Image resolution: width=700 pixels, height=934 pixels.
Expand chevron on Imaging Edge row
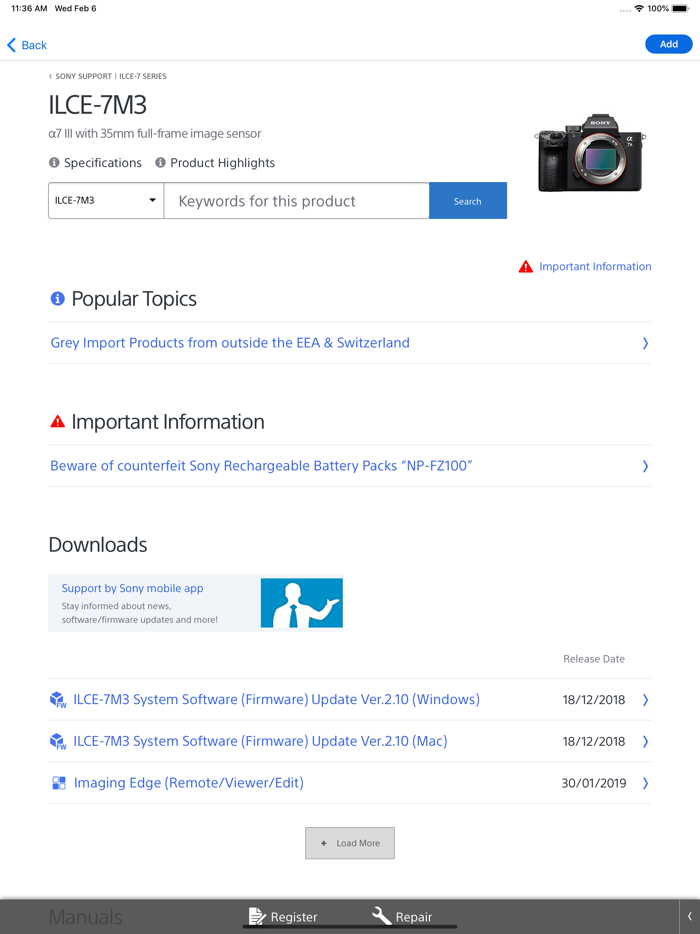[645, 783]
